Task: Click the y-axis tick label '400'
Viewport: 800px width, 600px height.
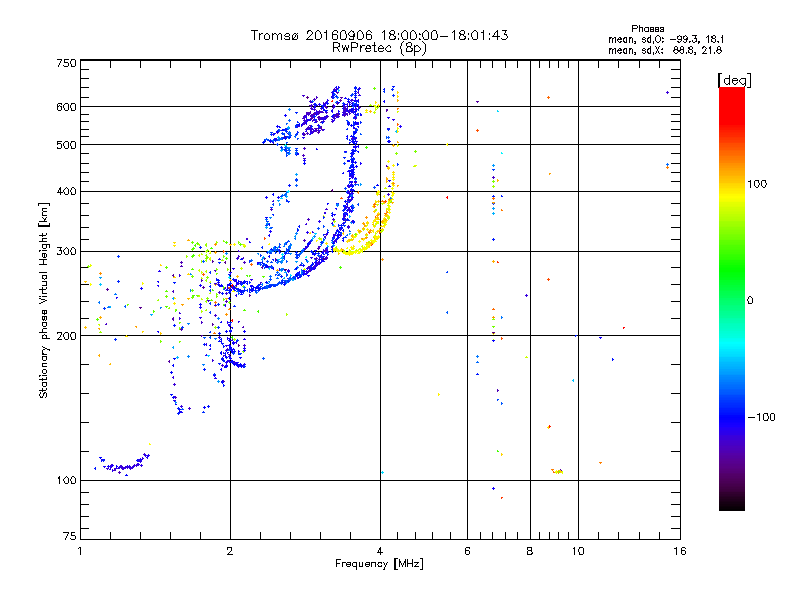Action: click(66, 191)
